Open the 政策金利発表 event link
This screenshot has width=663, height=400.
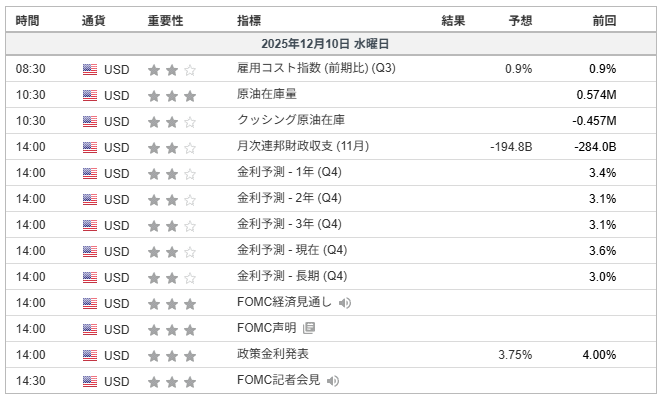coord(272,354)
